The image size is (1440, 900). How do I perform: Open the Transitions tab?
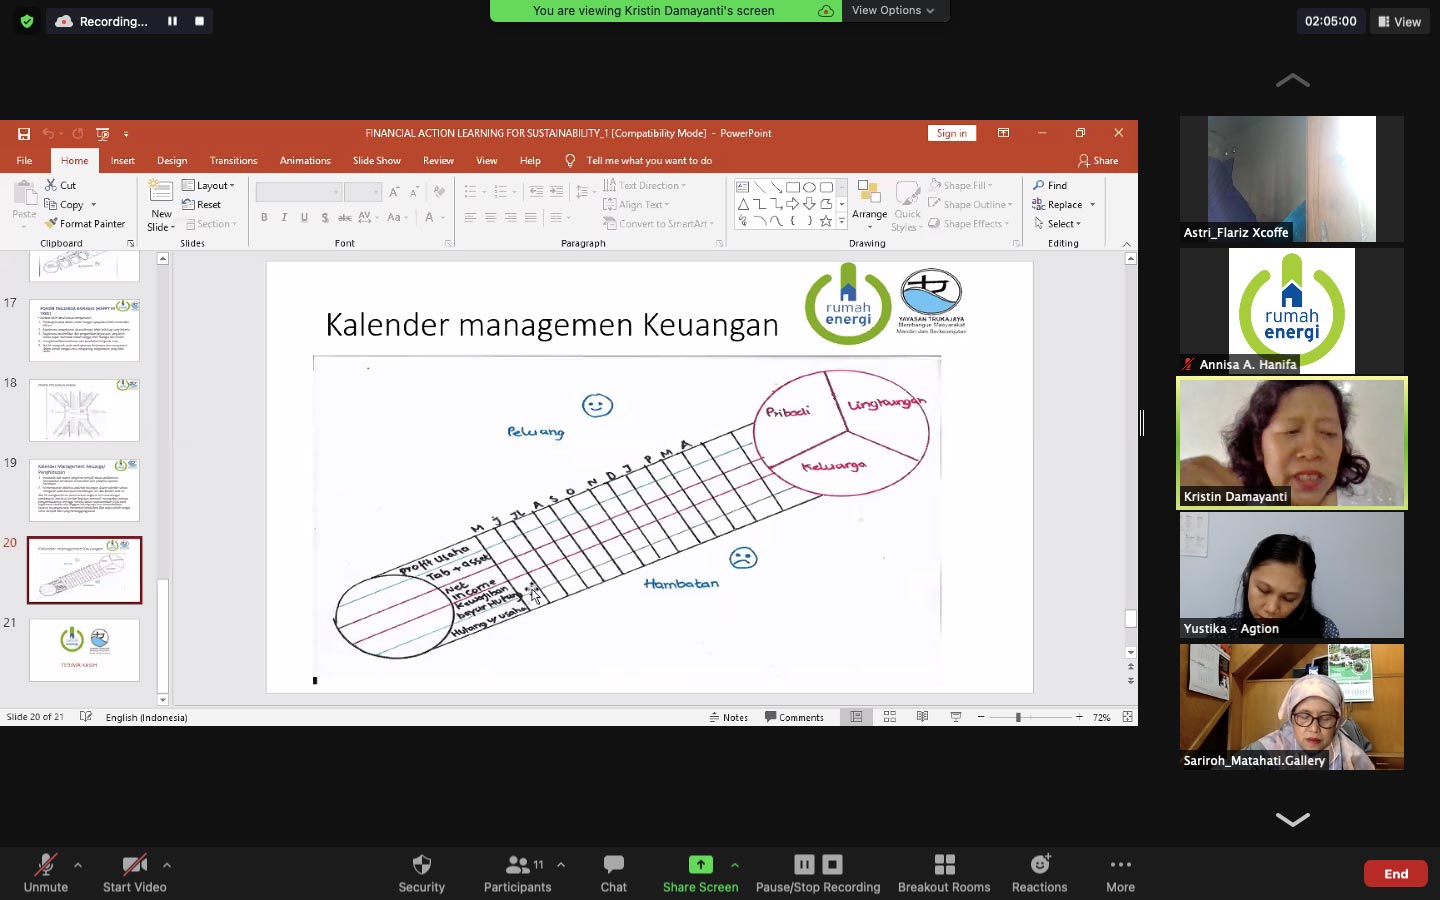[x=233, y=160]
